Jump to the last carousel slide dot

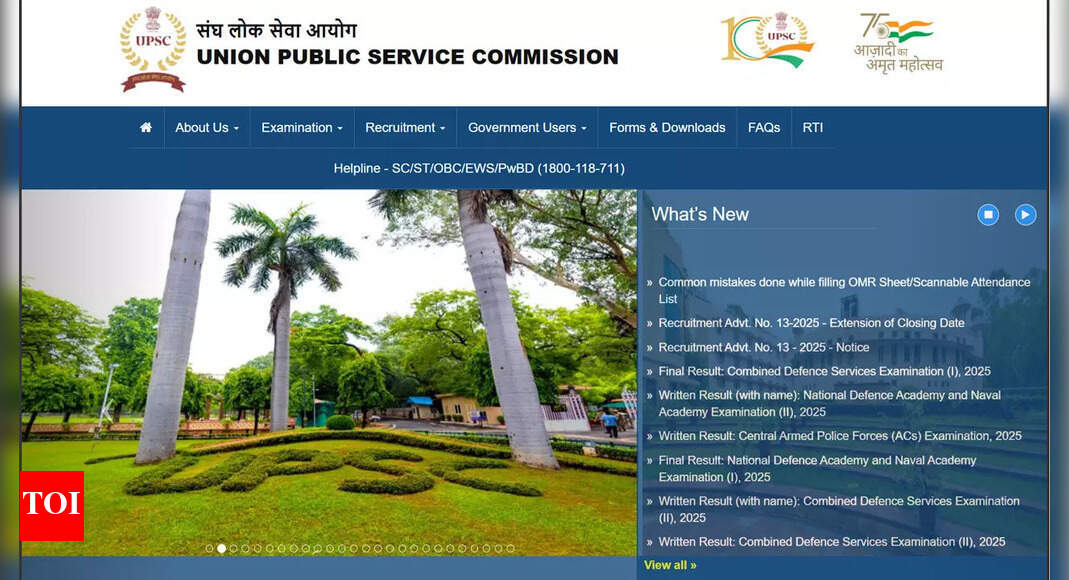pos(510,548)
